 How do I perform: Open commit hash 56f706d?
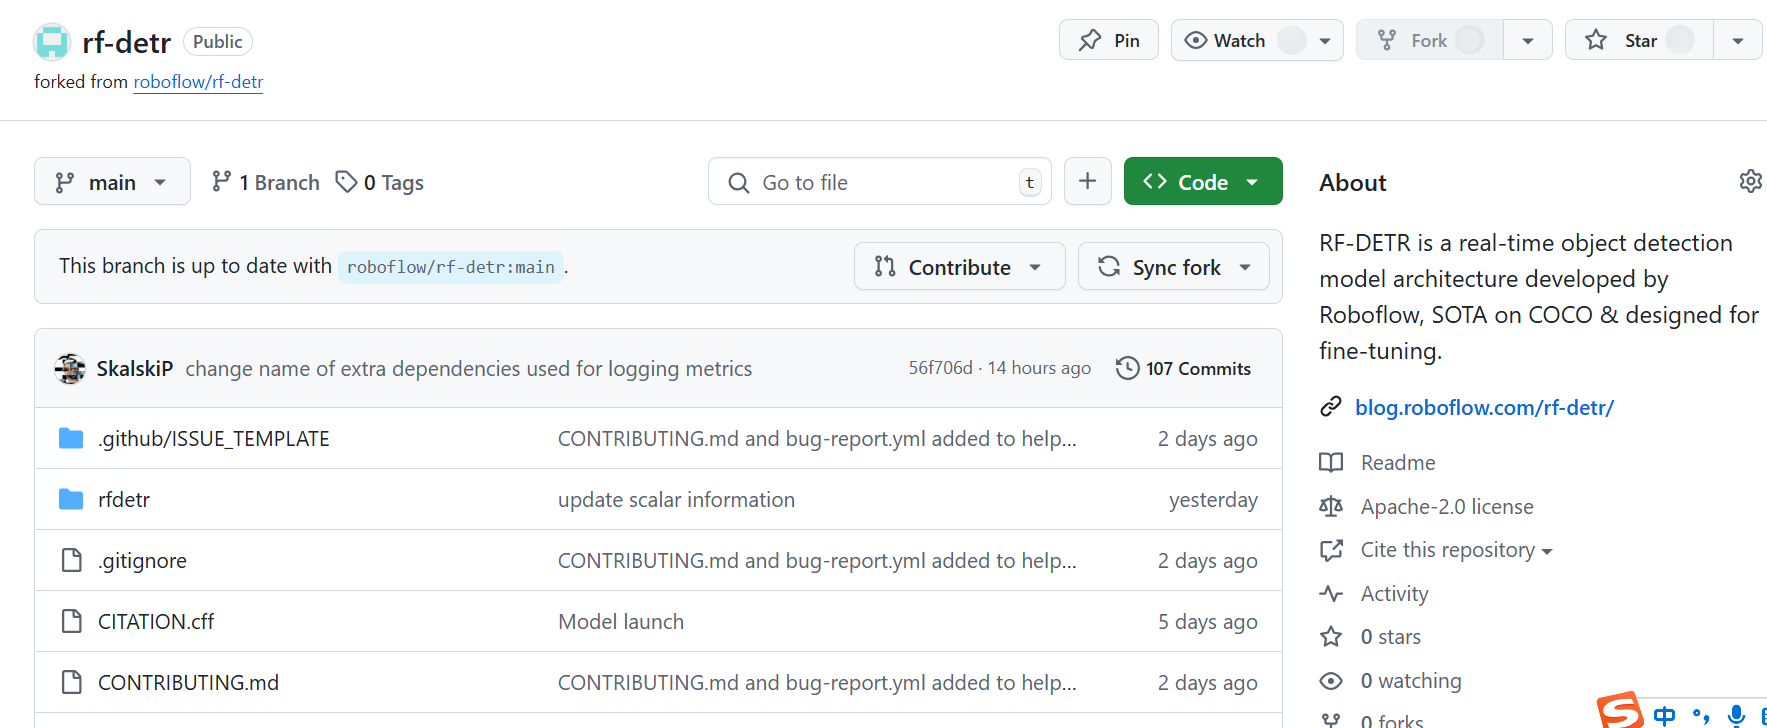pyautogui.click(x=940, y=368)
